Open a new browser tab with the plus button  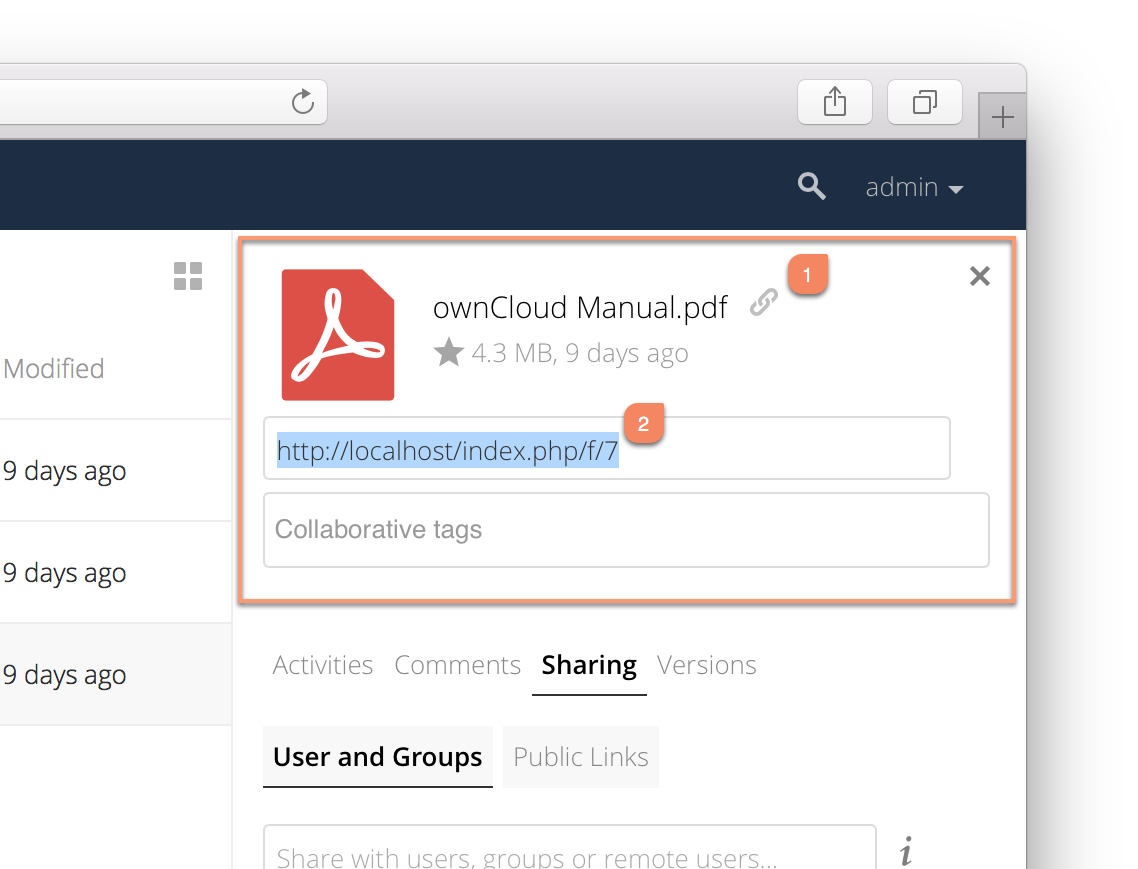coord(1001,117)
